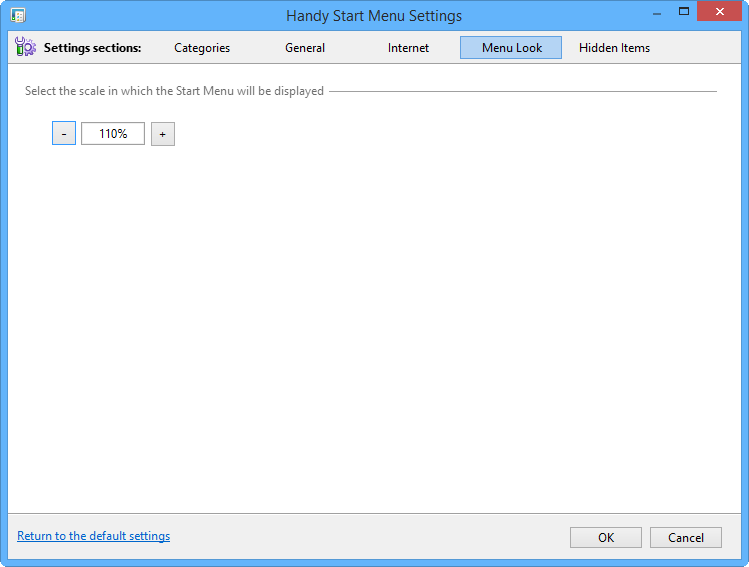749x567 pixels.
Task: Click the Handy Start Menu title bar icon
Action: [18, 15]
